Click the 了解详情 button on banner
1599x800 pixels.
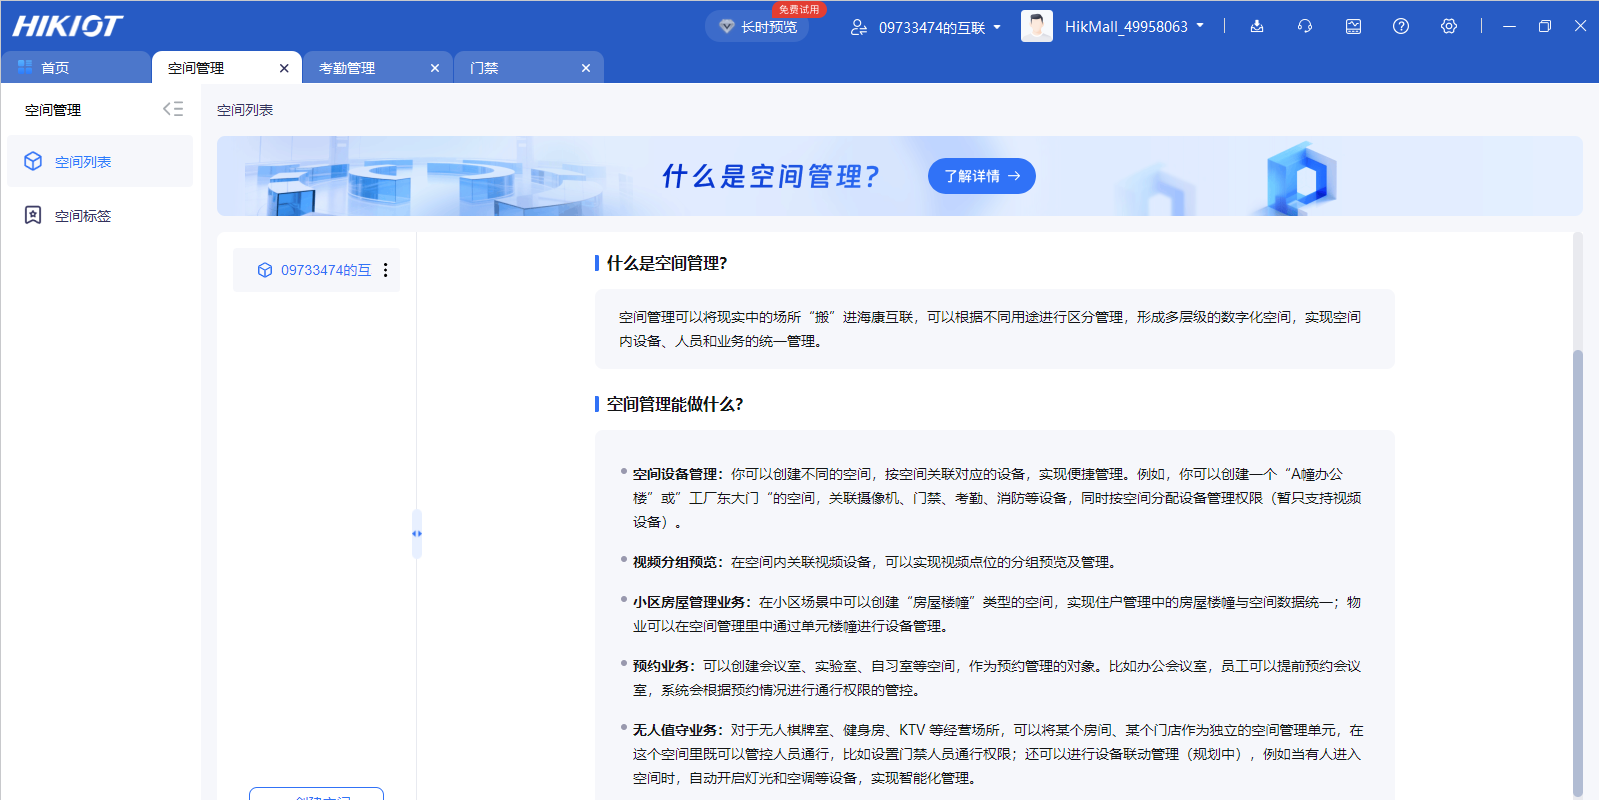pos(981,176)
